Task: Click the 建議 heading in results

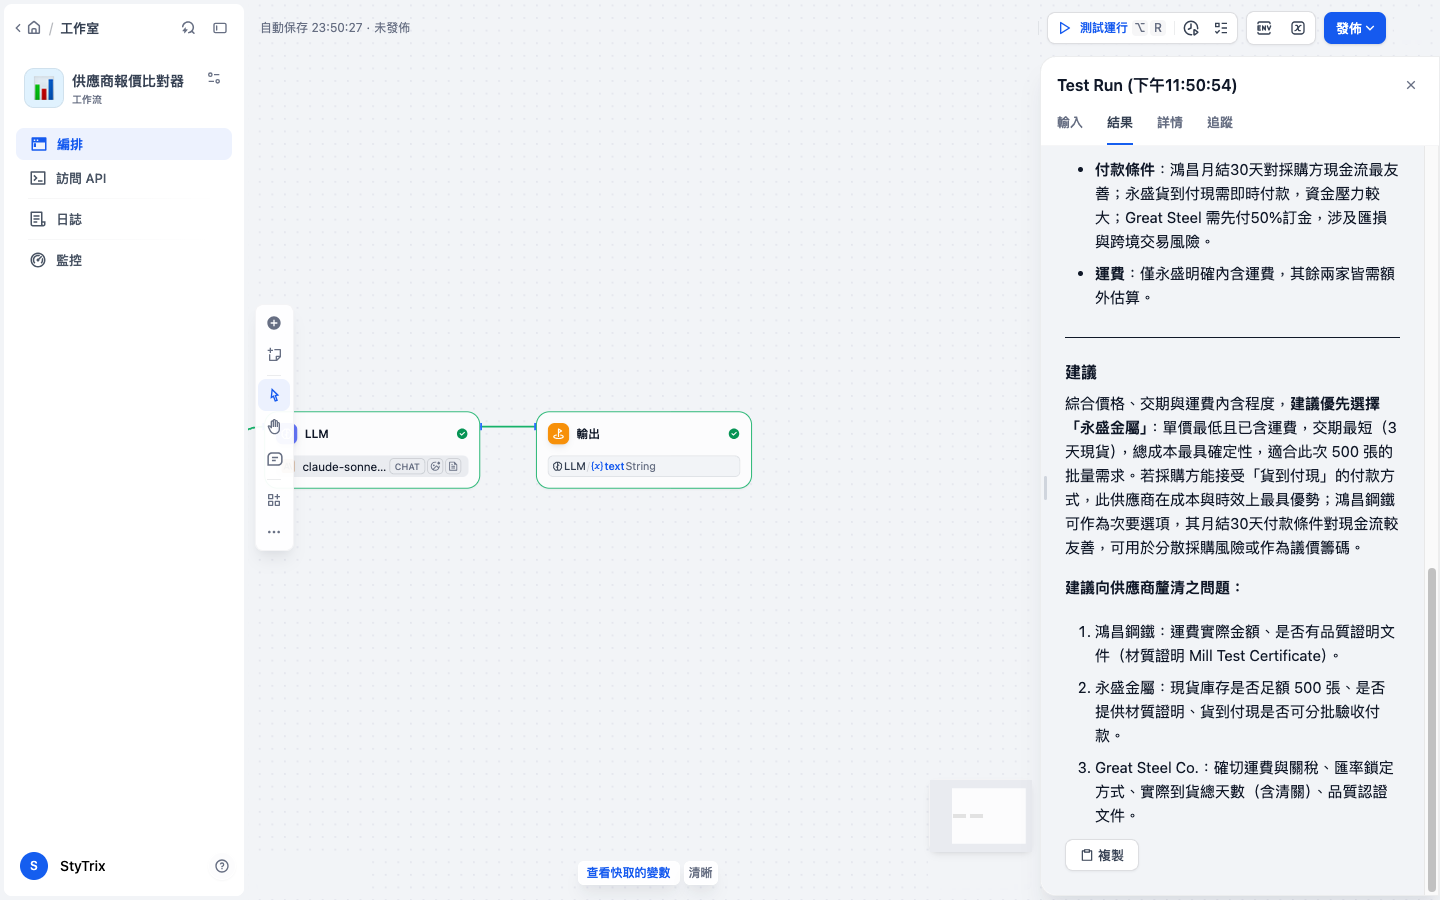Action: click(1081, 373)
